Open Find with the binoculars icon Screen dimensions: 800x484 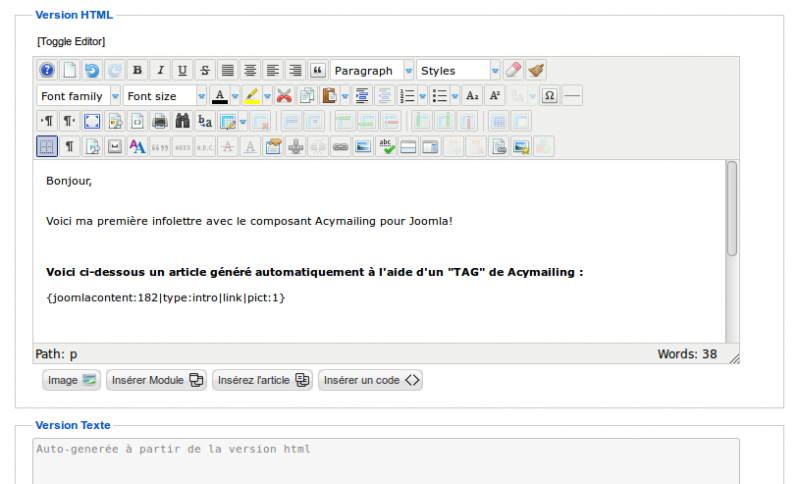click(182, 121)
